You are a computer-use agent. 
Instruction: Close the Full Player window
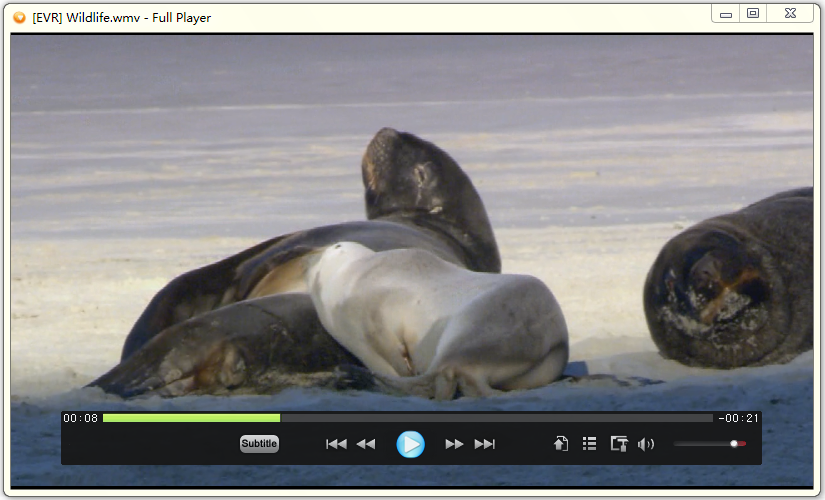(x=790, y=14)
